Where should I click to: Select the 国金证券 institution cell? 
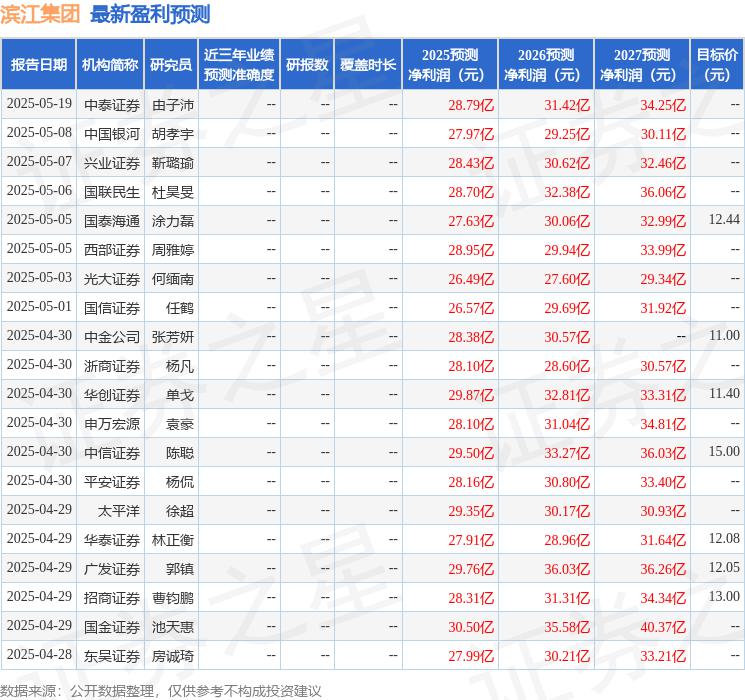pyautogui.click(x=112, y=627)
